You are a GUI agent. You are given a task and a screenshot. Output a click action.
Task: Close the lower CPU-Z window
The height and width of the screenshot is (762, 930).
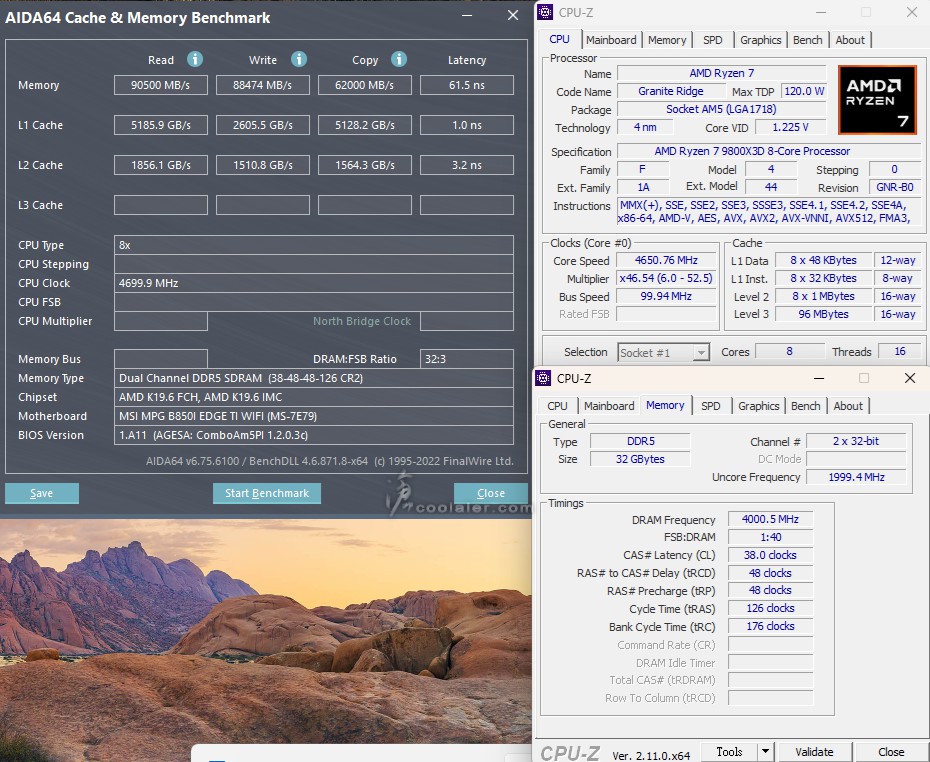point(910,378)
